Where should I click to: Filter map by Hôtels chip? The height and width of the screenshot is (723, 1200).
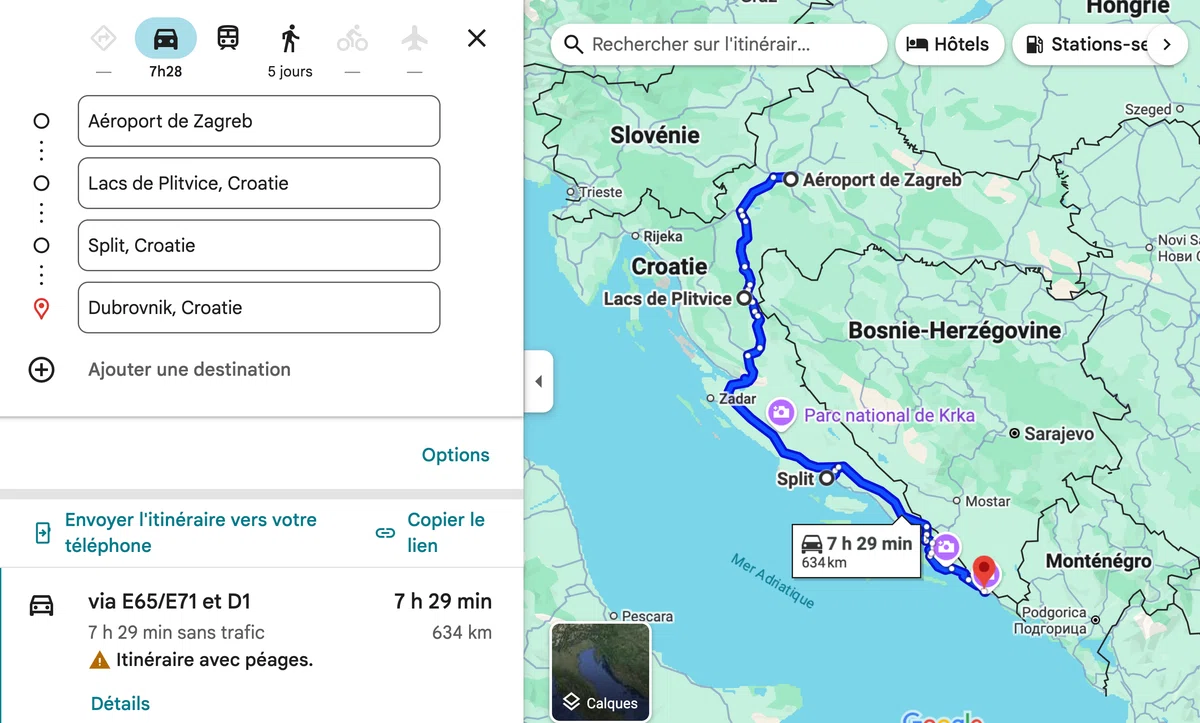pos(949,45)
